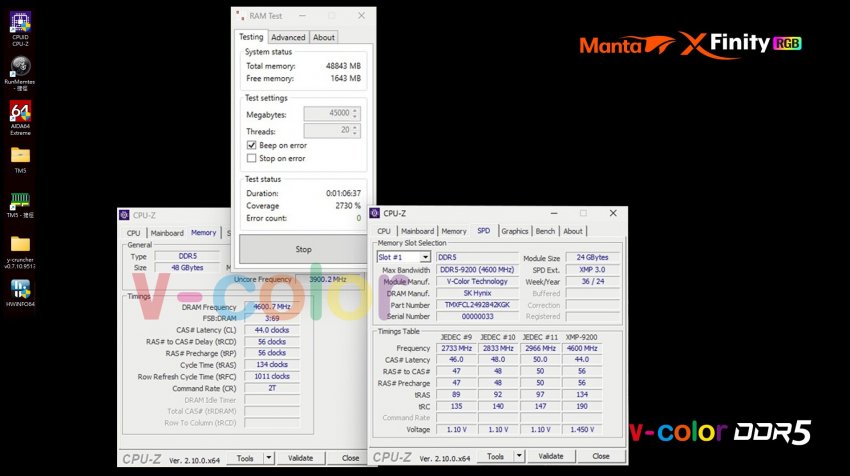The width and height of the screenshot is (850, 476).
Task: Launch the TM5 memory chip shortcut
Action: 20,200
